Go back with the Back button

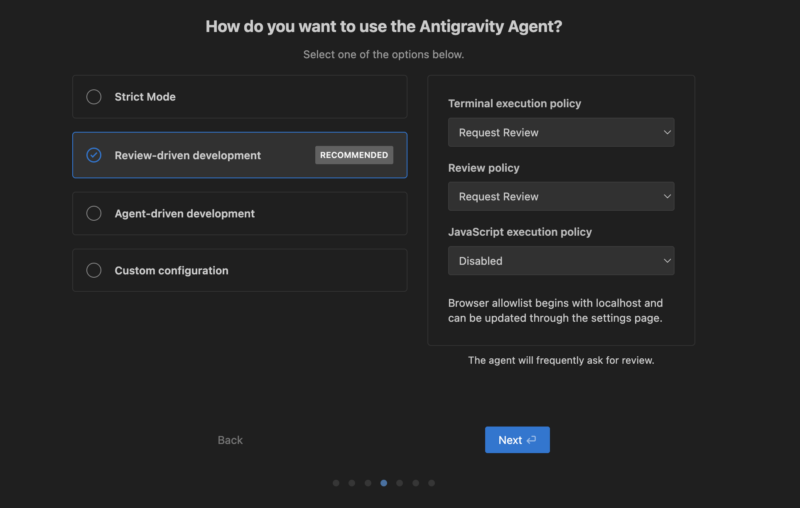point(230,440)
